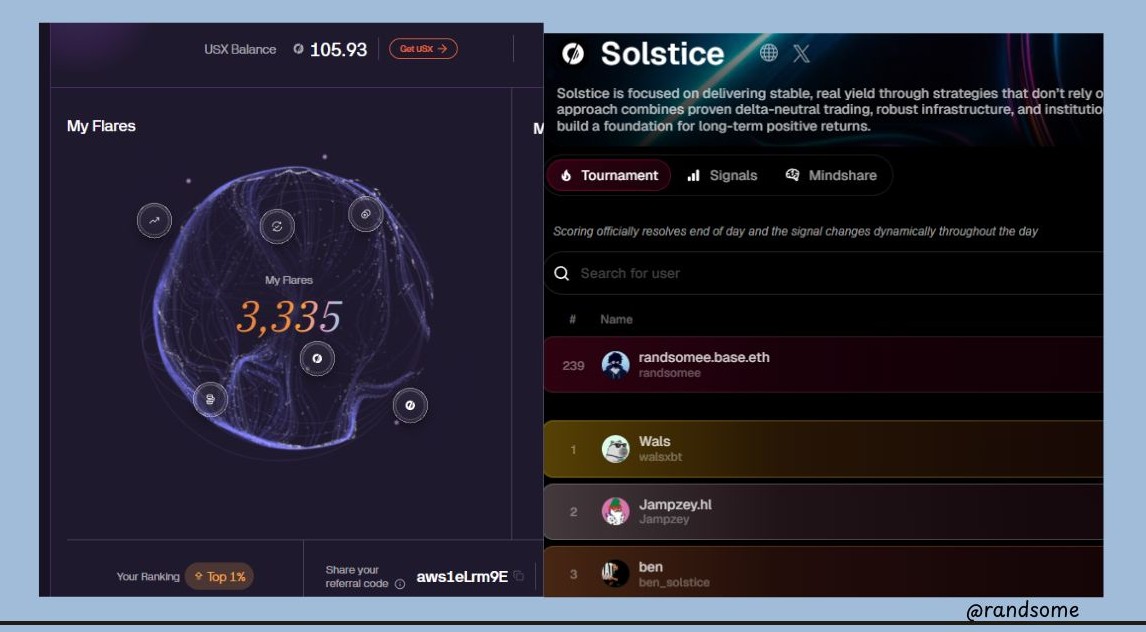The image size is (1146, 632).
Task: Click Wals's avatar in the leaderboard
Action: point(615,449)
